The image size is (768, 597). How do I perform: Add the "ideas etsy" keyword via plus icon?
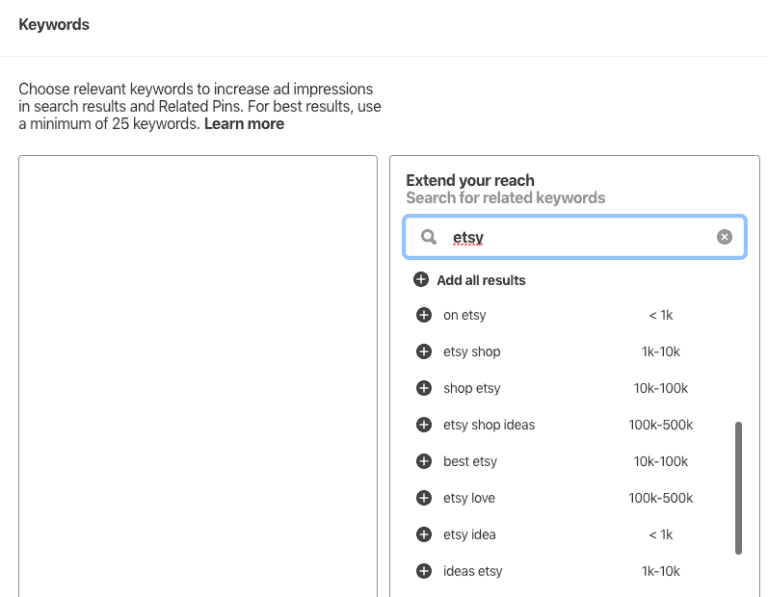tap(423, 572)
